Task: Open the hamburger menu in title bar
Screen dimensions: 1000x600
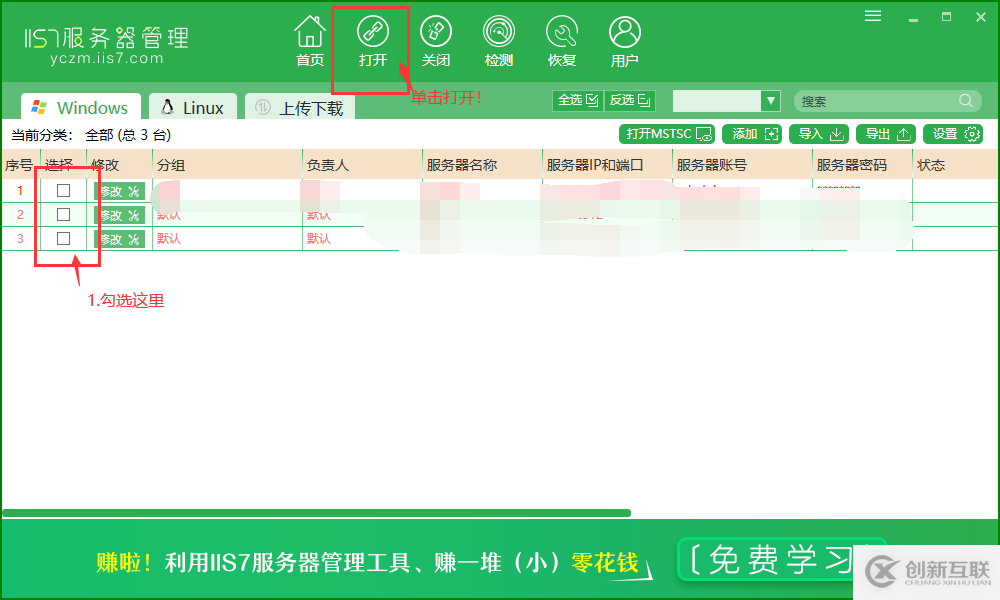Action: tap(873, 16)
